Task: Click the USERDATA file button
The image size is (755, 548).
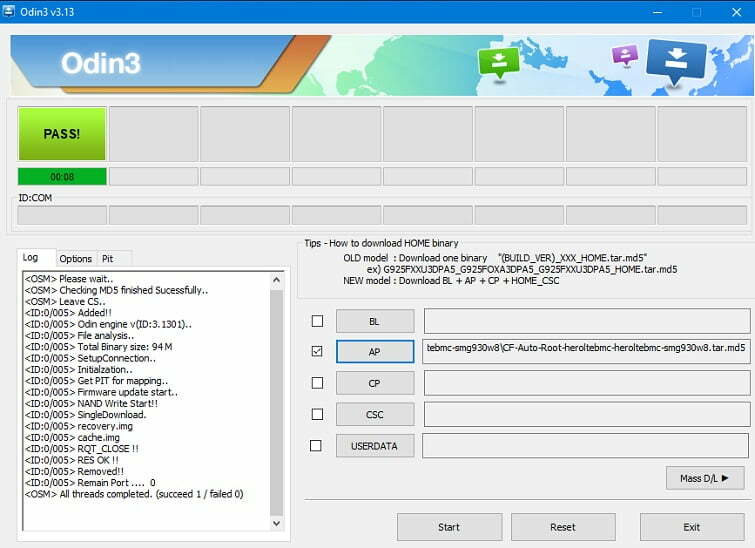Action: coord(375,446)
